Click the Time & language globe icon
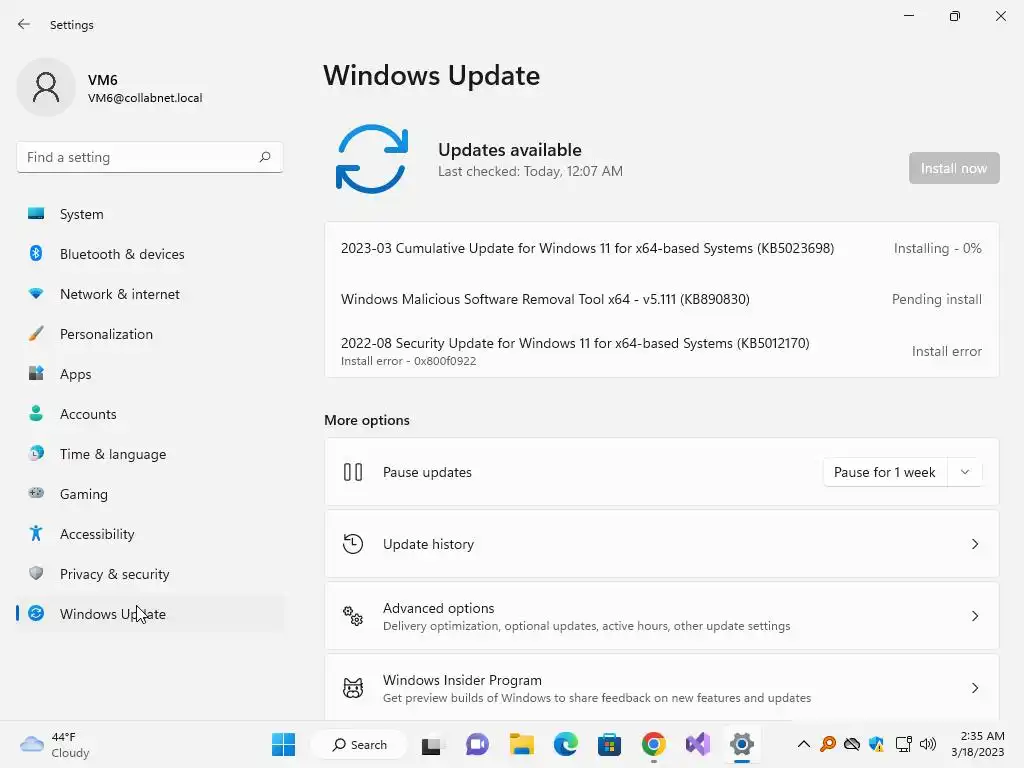Image resolution: width=1024 pixels, height=768 pixels. pyautogui.click(x=36, y=453)
